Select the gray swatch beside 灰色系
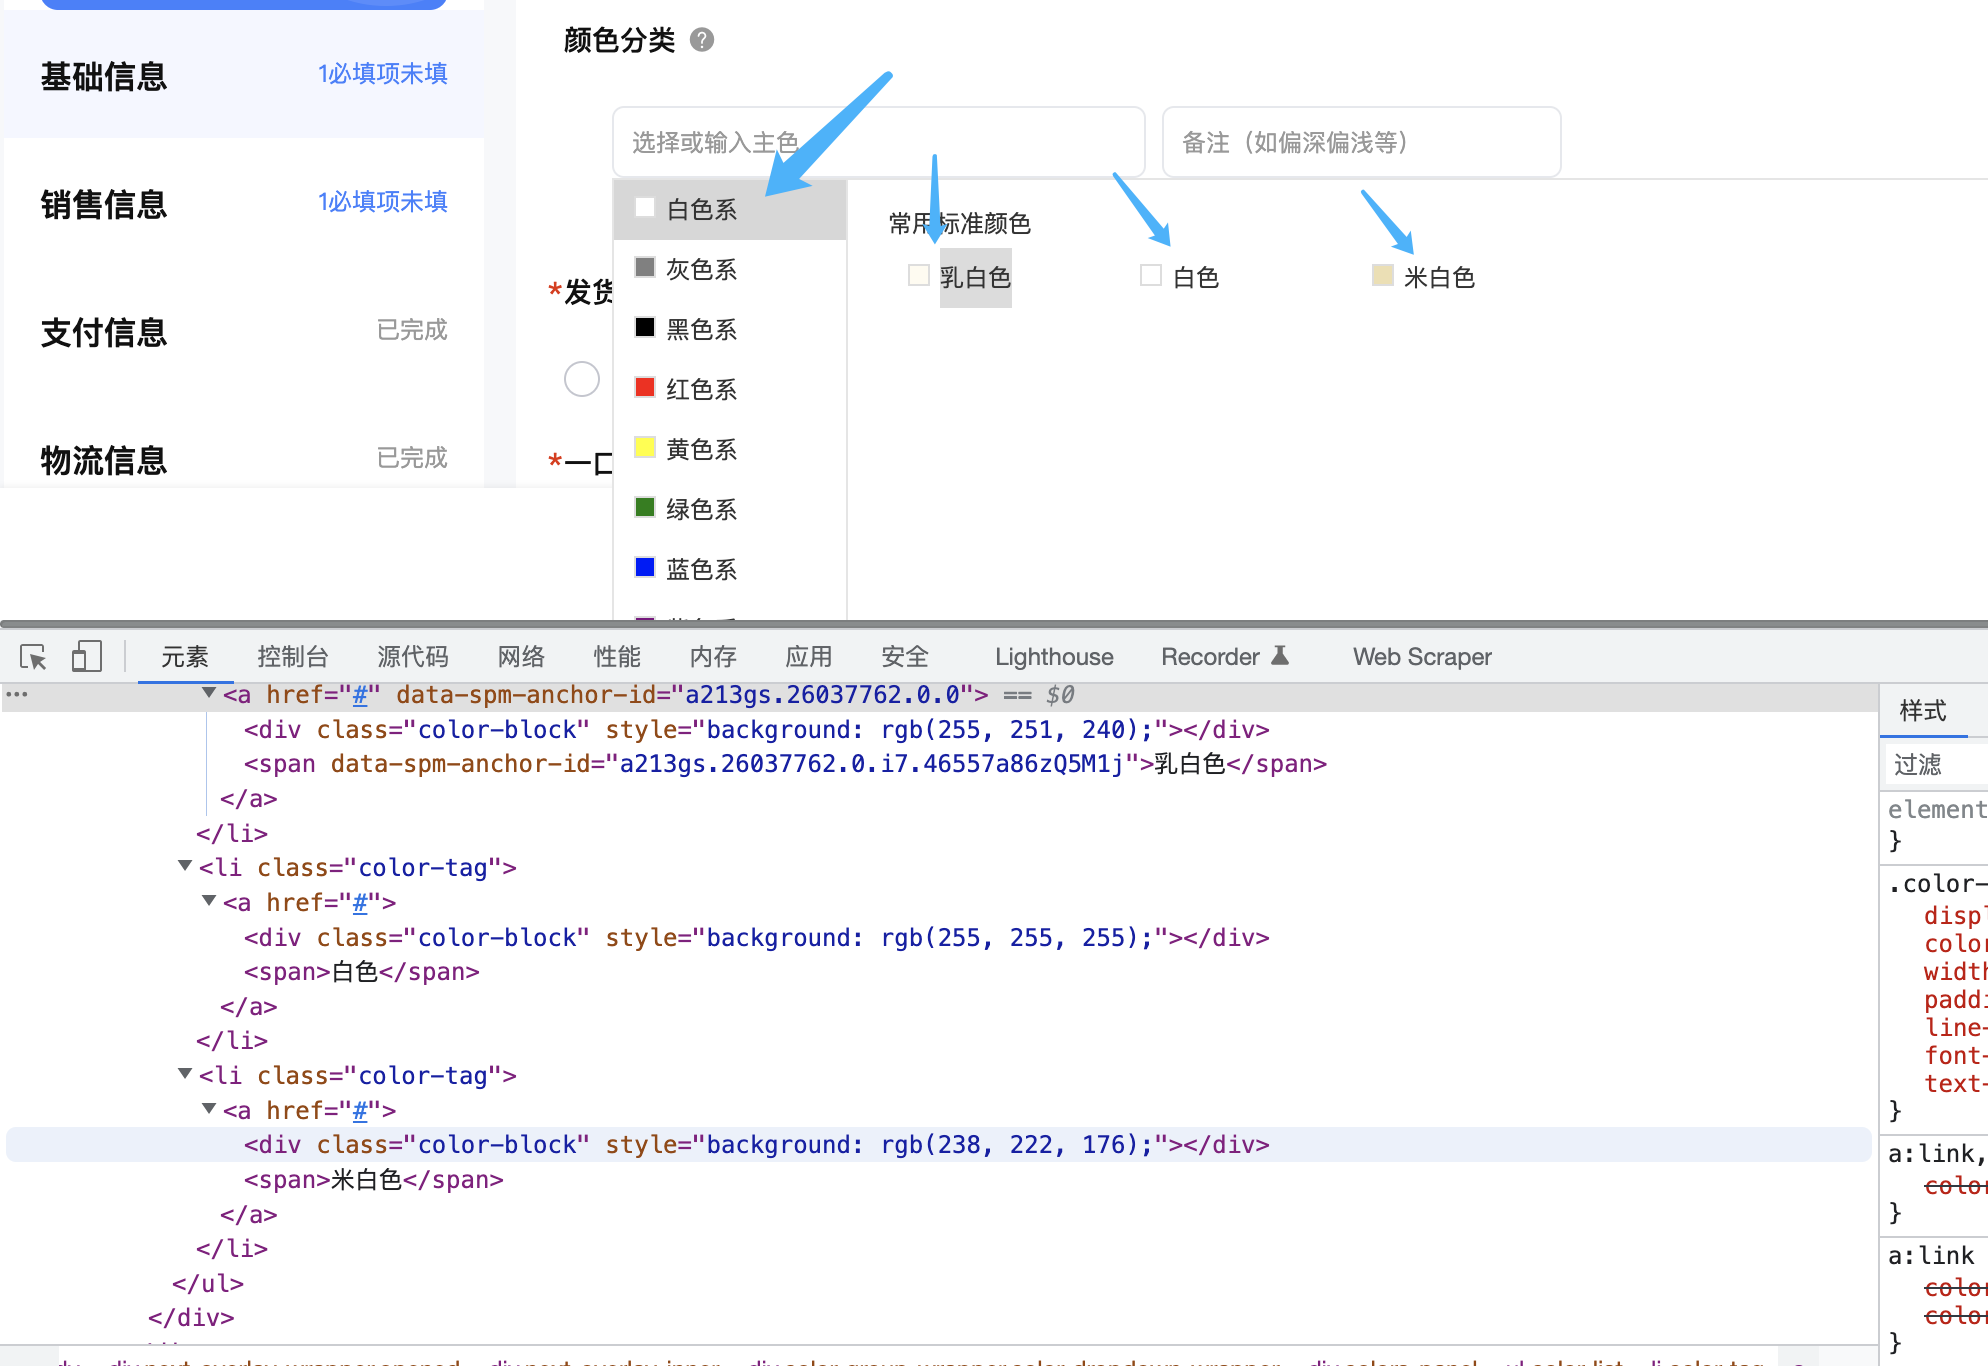1988x1366 pixels. click(645, 267)
